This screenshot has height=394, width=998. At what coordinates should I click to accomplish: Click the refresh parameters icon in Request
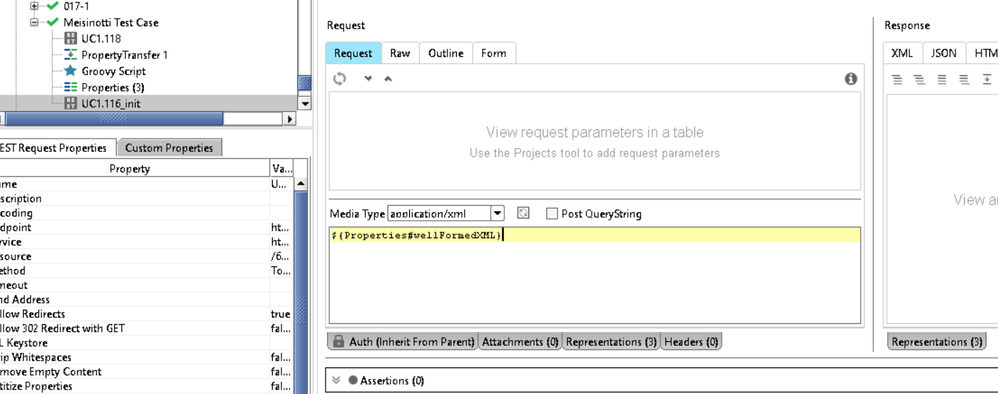[x=340, y=78]
